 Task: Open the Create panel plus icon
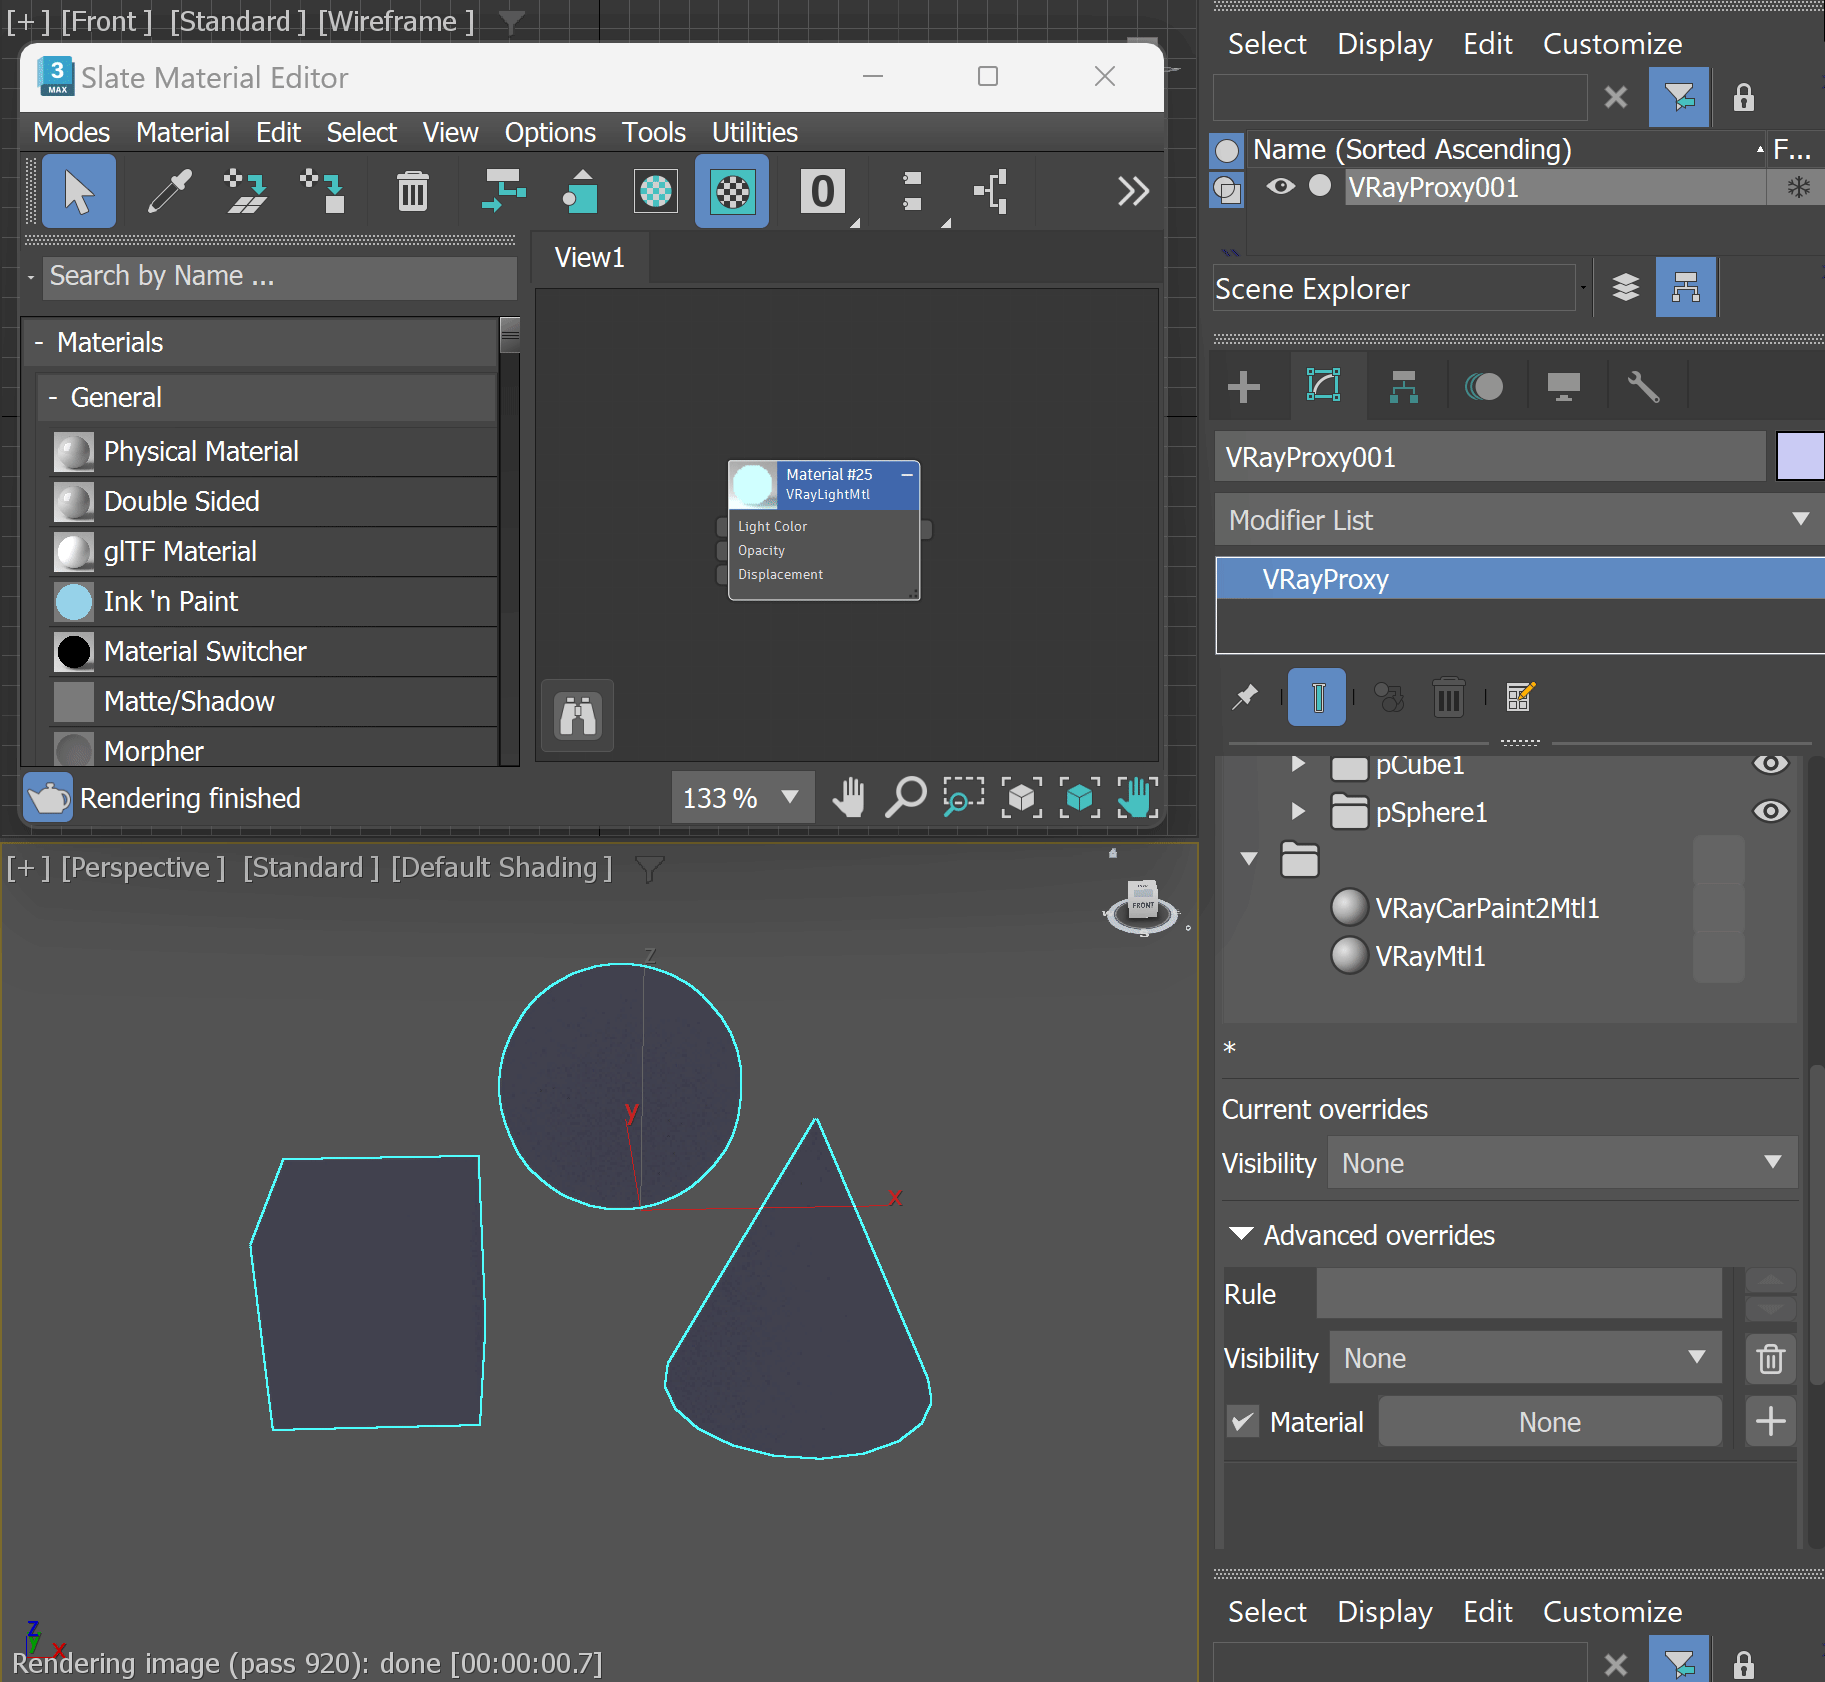point(1245,387)
